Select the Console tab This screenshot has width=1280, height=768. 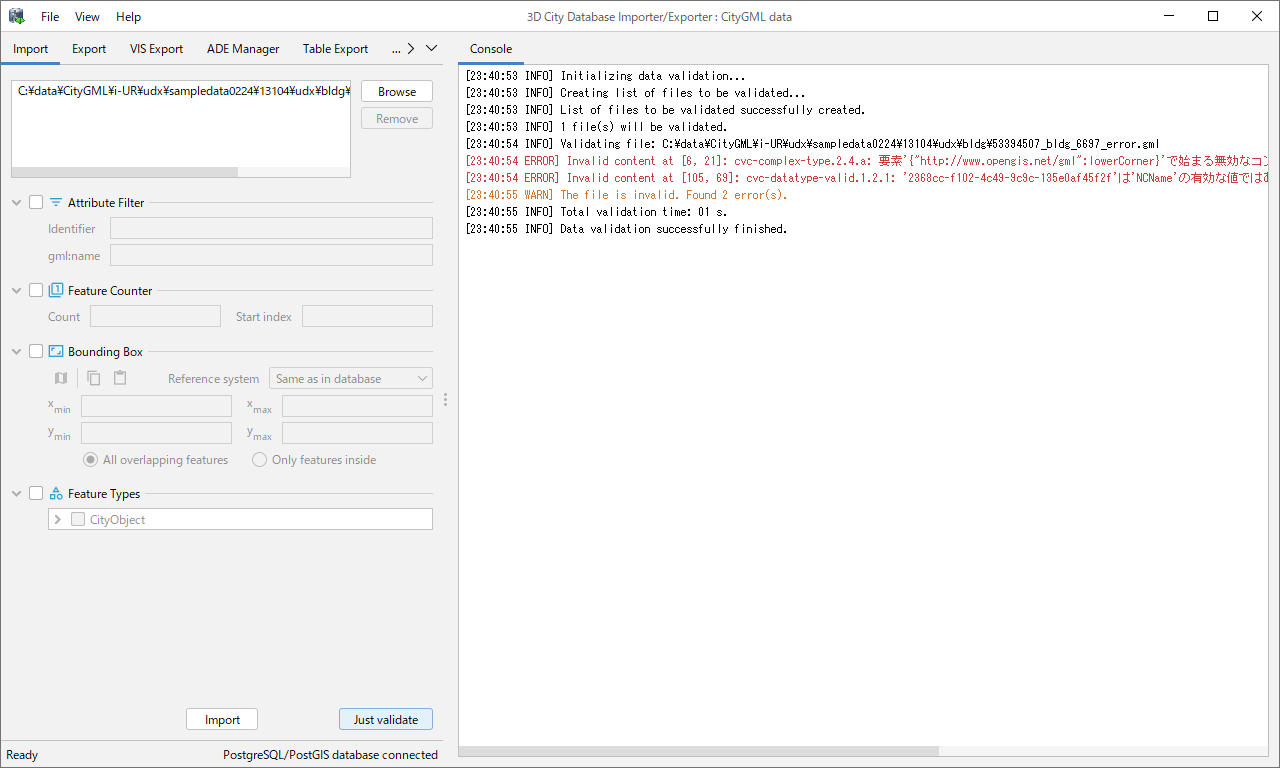click(491, 48)
